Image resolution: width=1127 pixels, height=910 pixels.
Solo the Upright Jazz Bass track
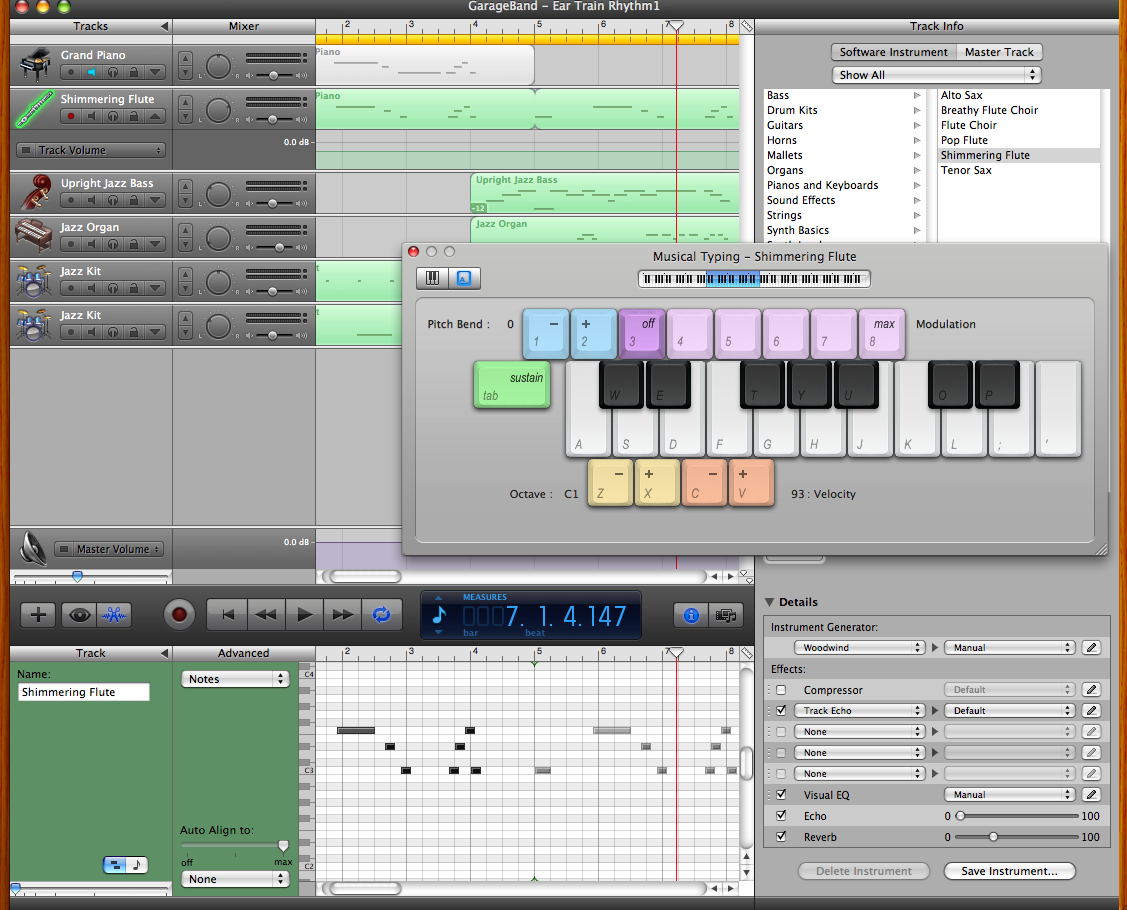point(113,200)
